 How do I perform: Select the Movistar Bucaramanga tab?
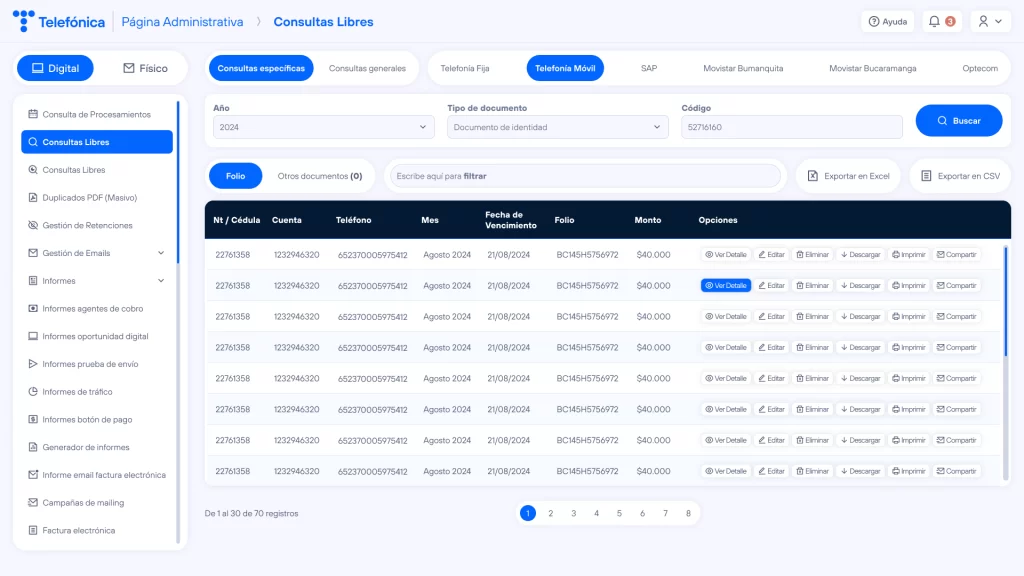click(872, 68)
